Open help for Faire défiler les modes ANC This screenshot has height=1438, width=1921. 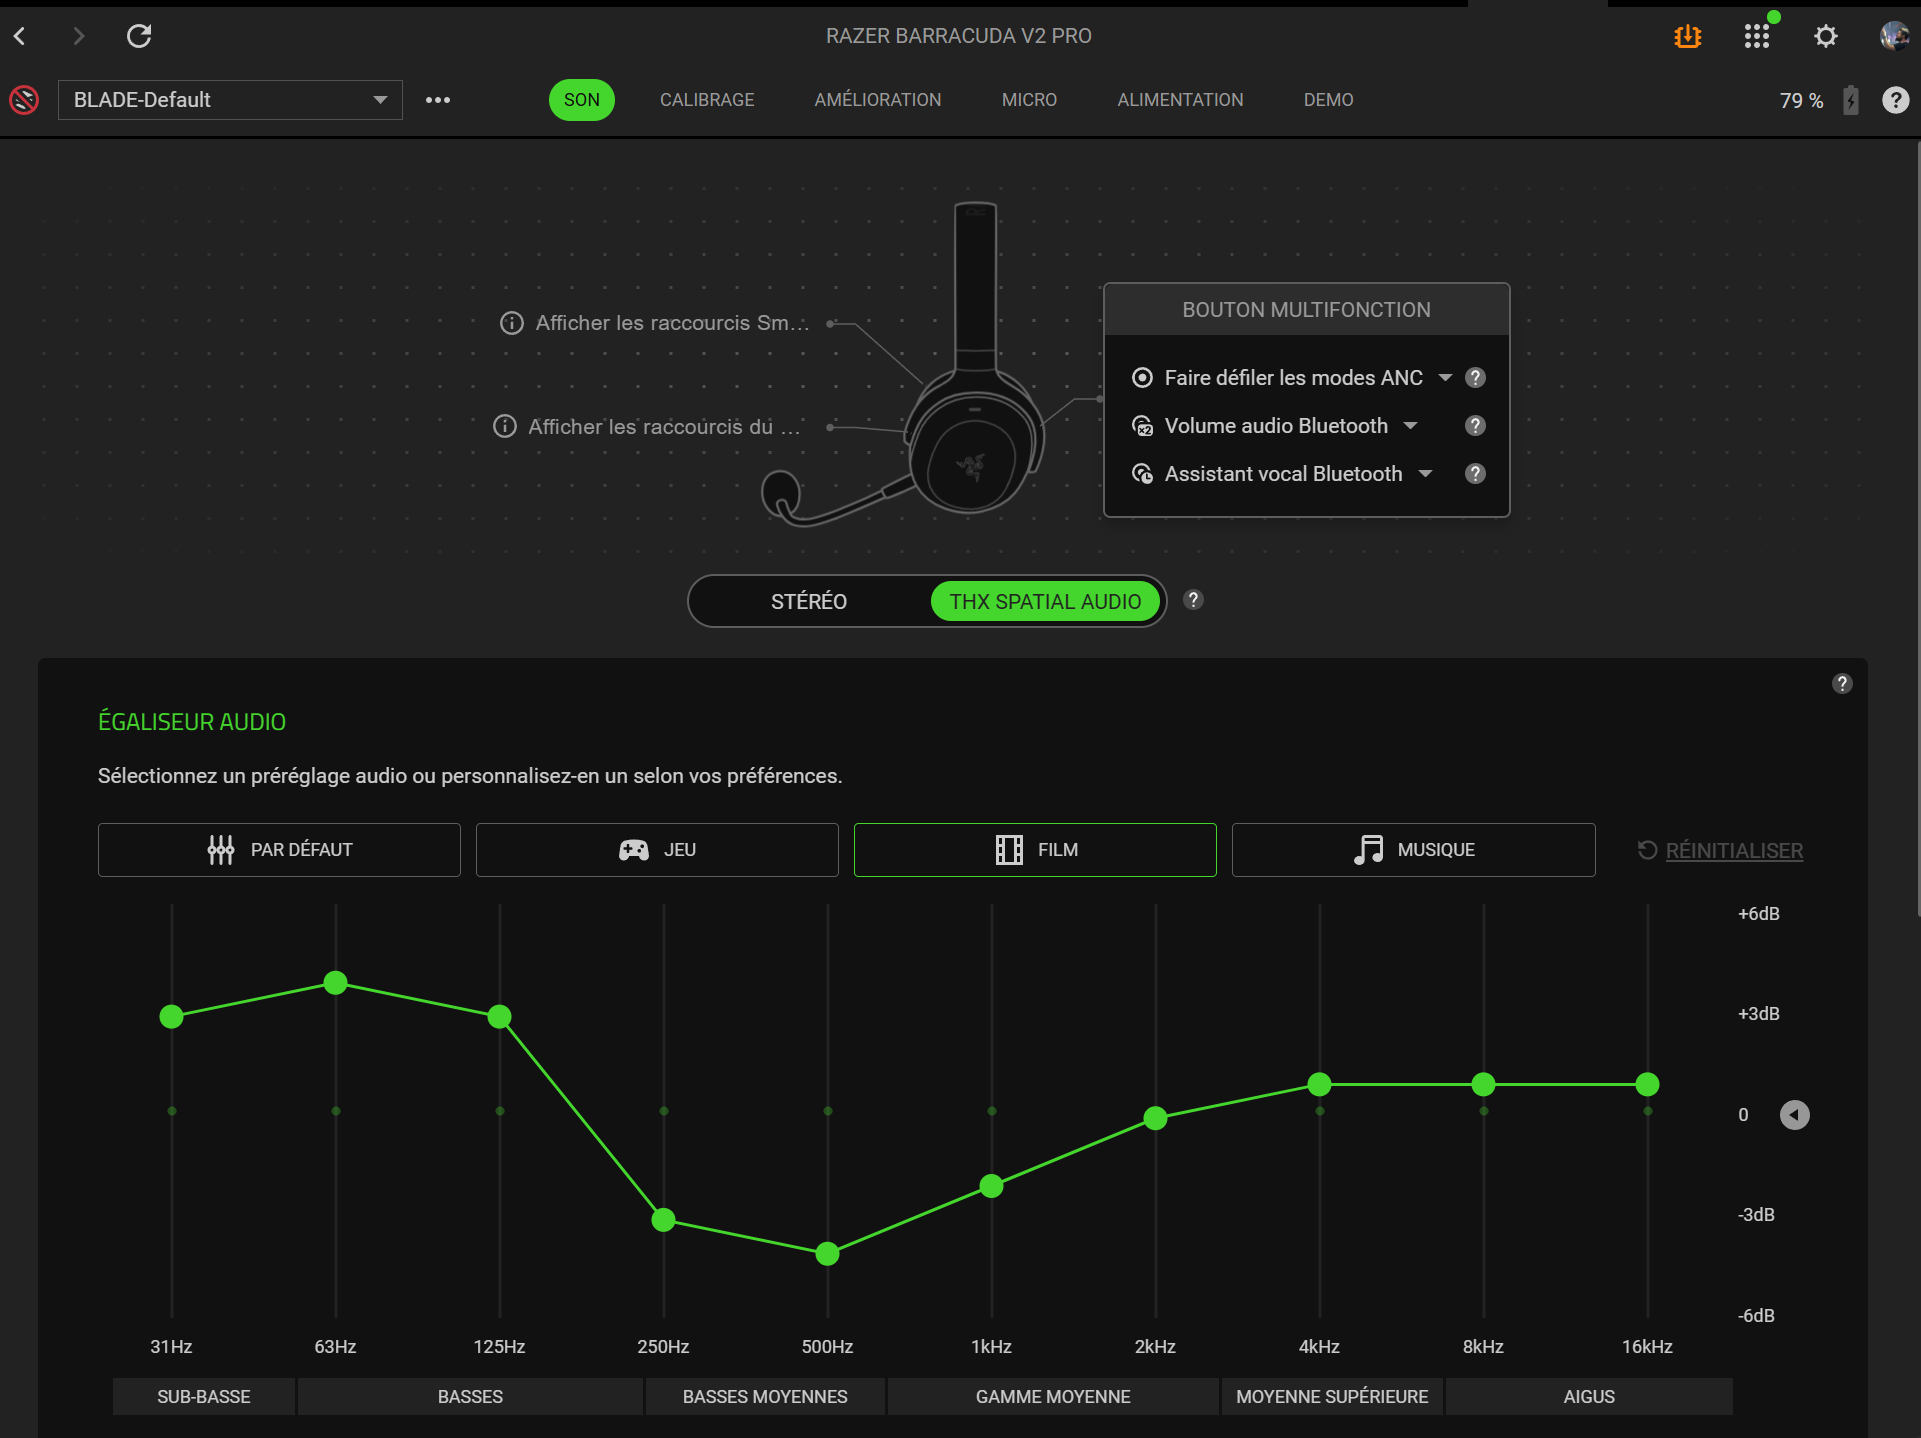point(1475,378)
